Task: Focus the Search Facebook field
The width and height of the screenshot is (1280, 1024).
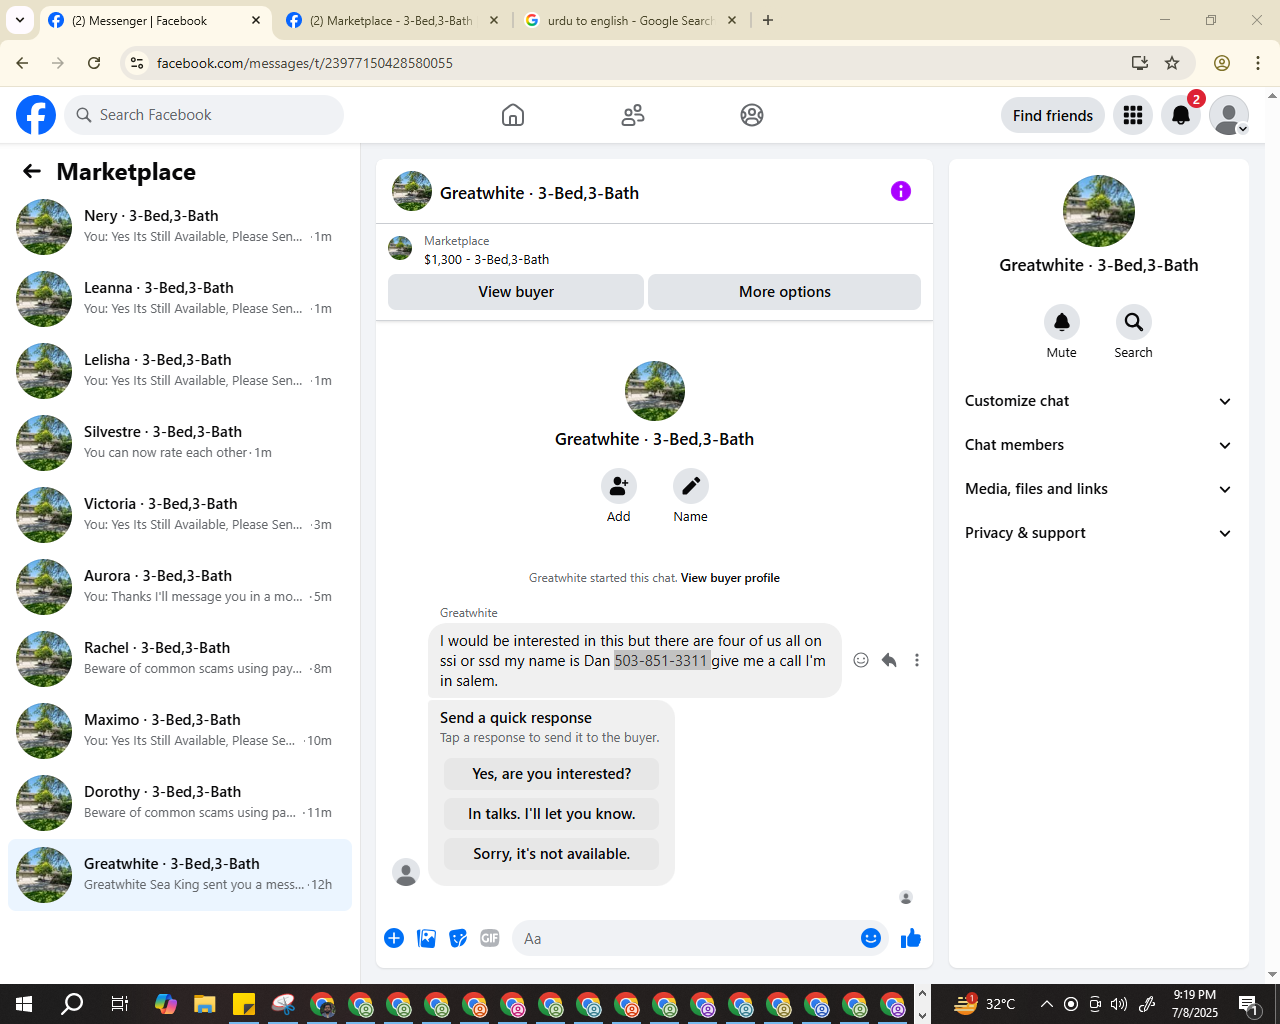Action: point(204,115)
